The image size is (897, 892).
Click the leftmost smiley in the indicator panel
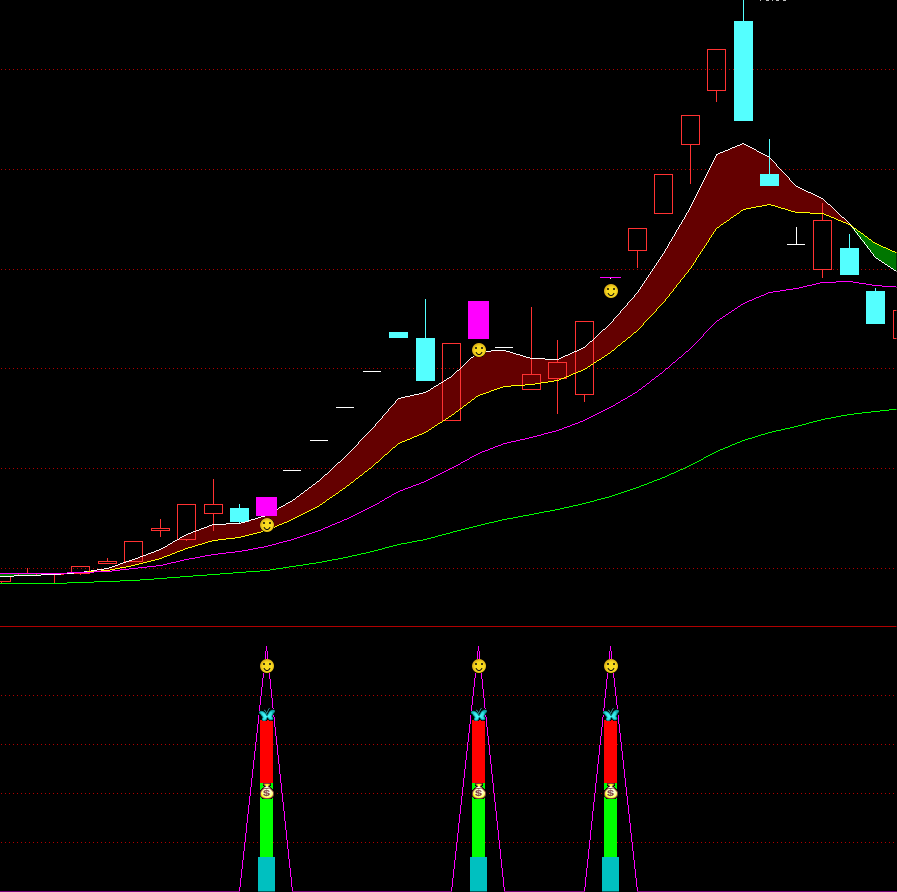(x=266, y=666)
